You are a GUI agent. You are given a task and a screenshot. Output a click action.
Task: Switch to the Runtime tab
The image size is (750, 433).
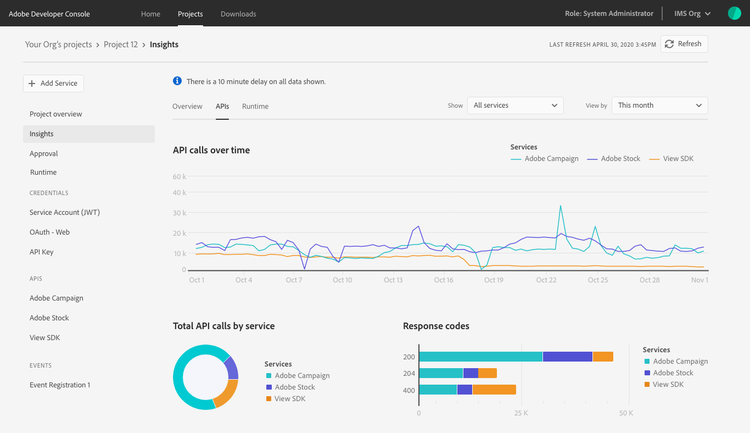pos(255,106)
